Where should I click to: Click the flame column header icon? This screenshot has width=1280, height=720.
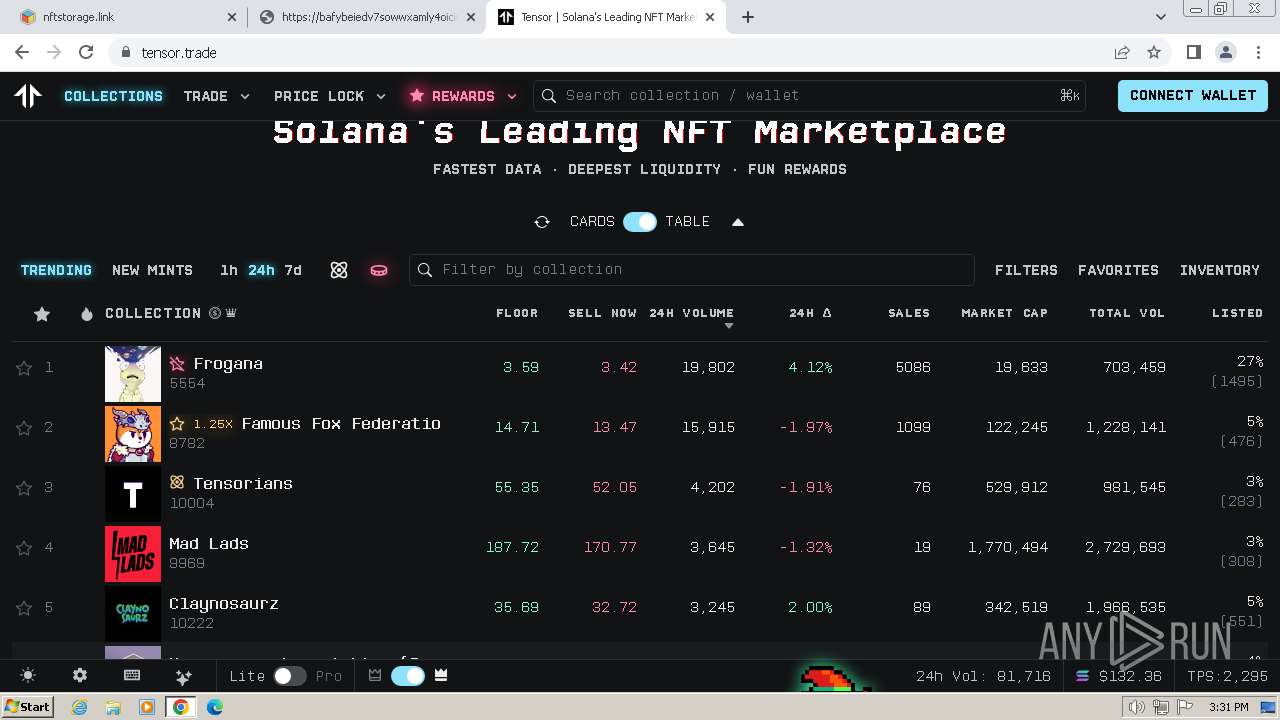(87, 314)
